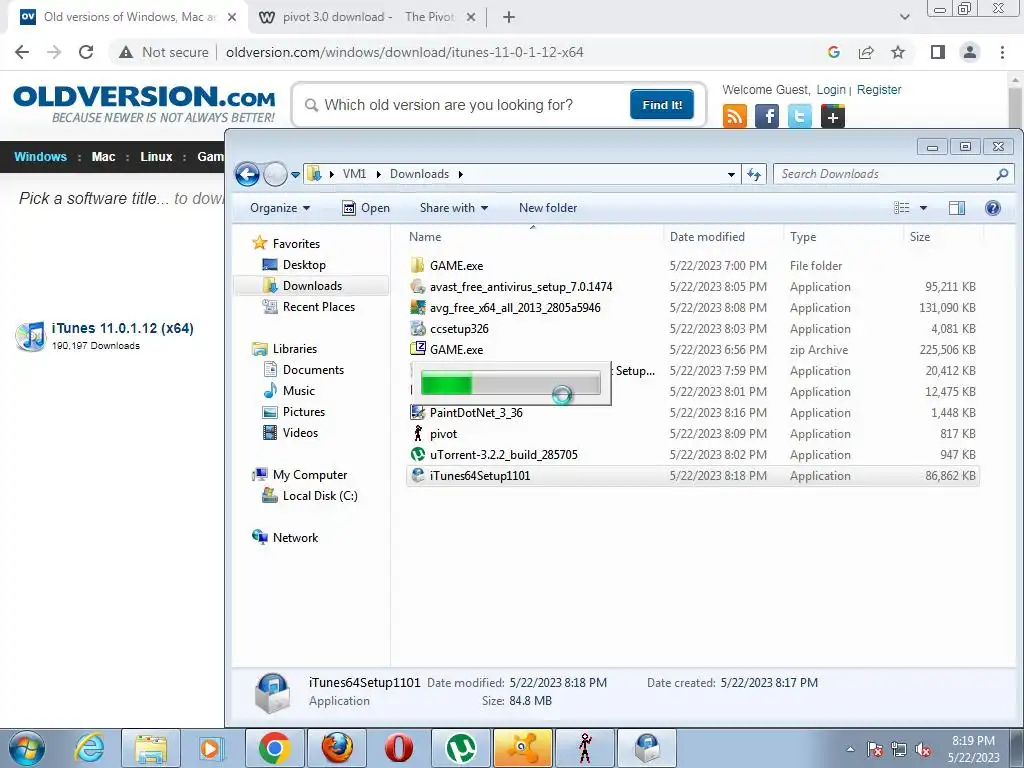Click Open in Explorer toolbar
Viewport: 1024px width, 768px height.
pyautogui.click(x=366, y=208)
